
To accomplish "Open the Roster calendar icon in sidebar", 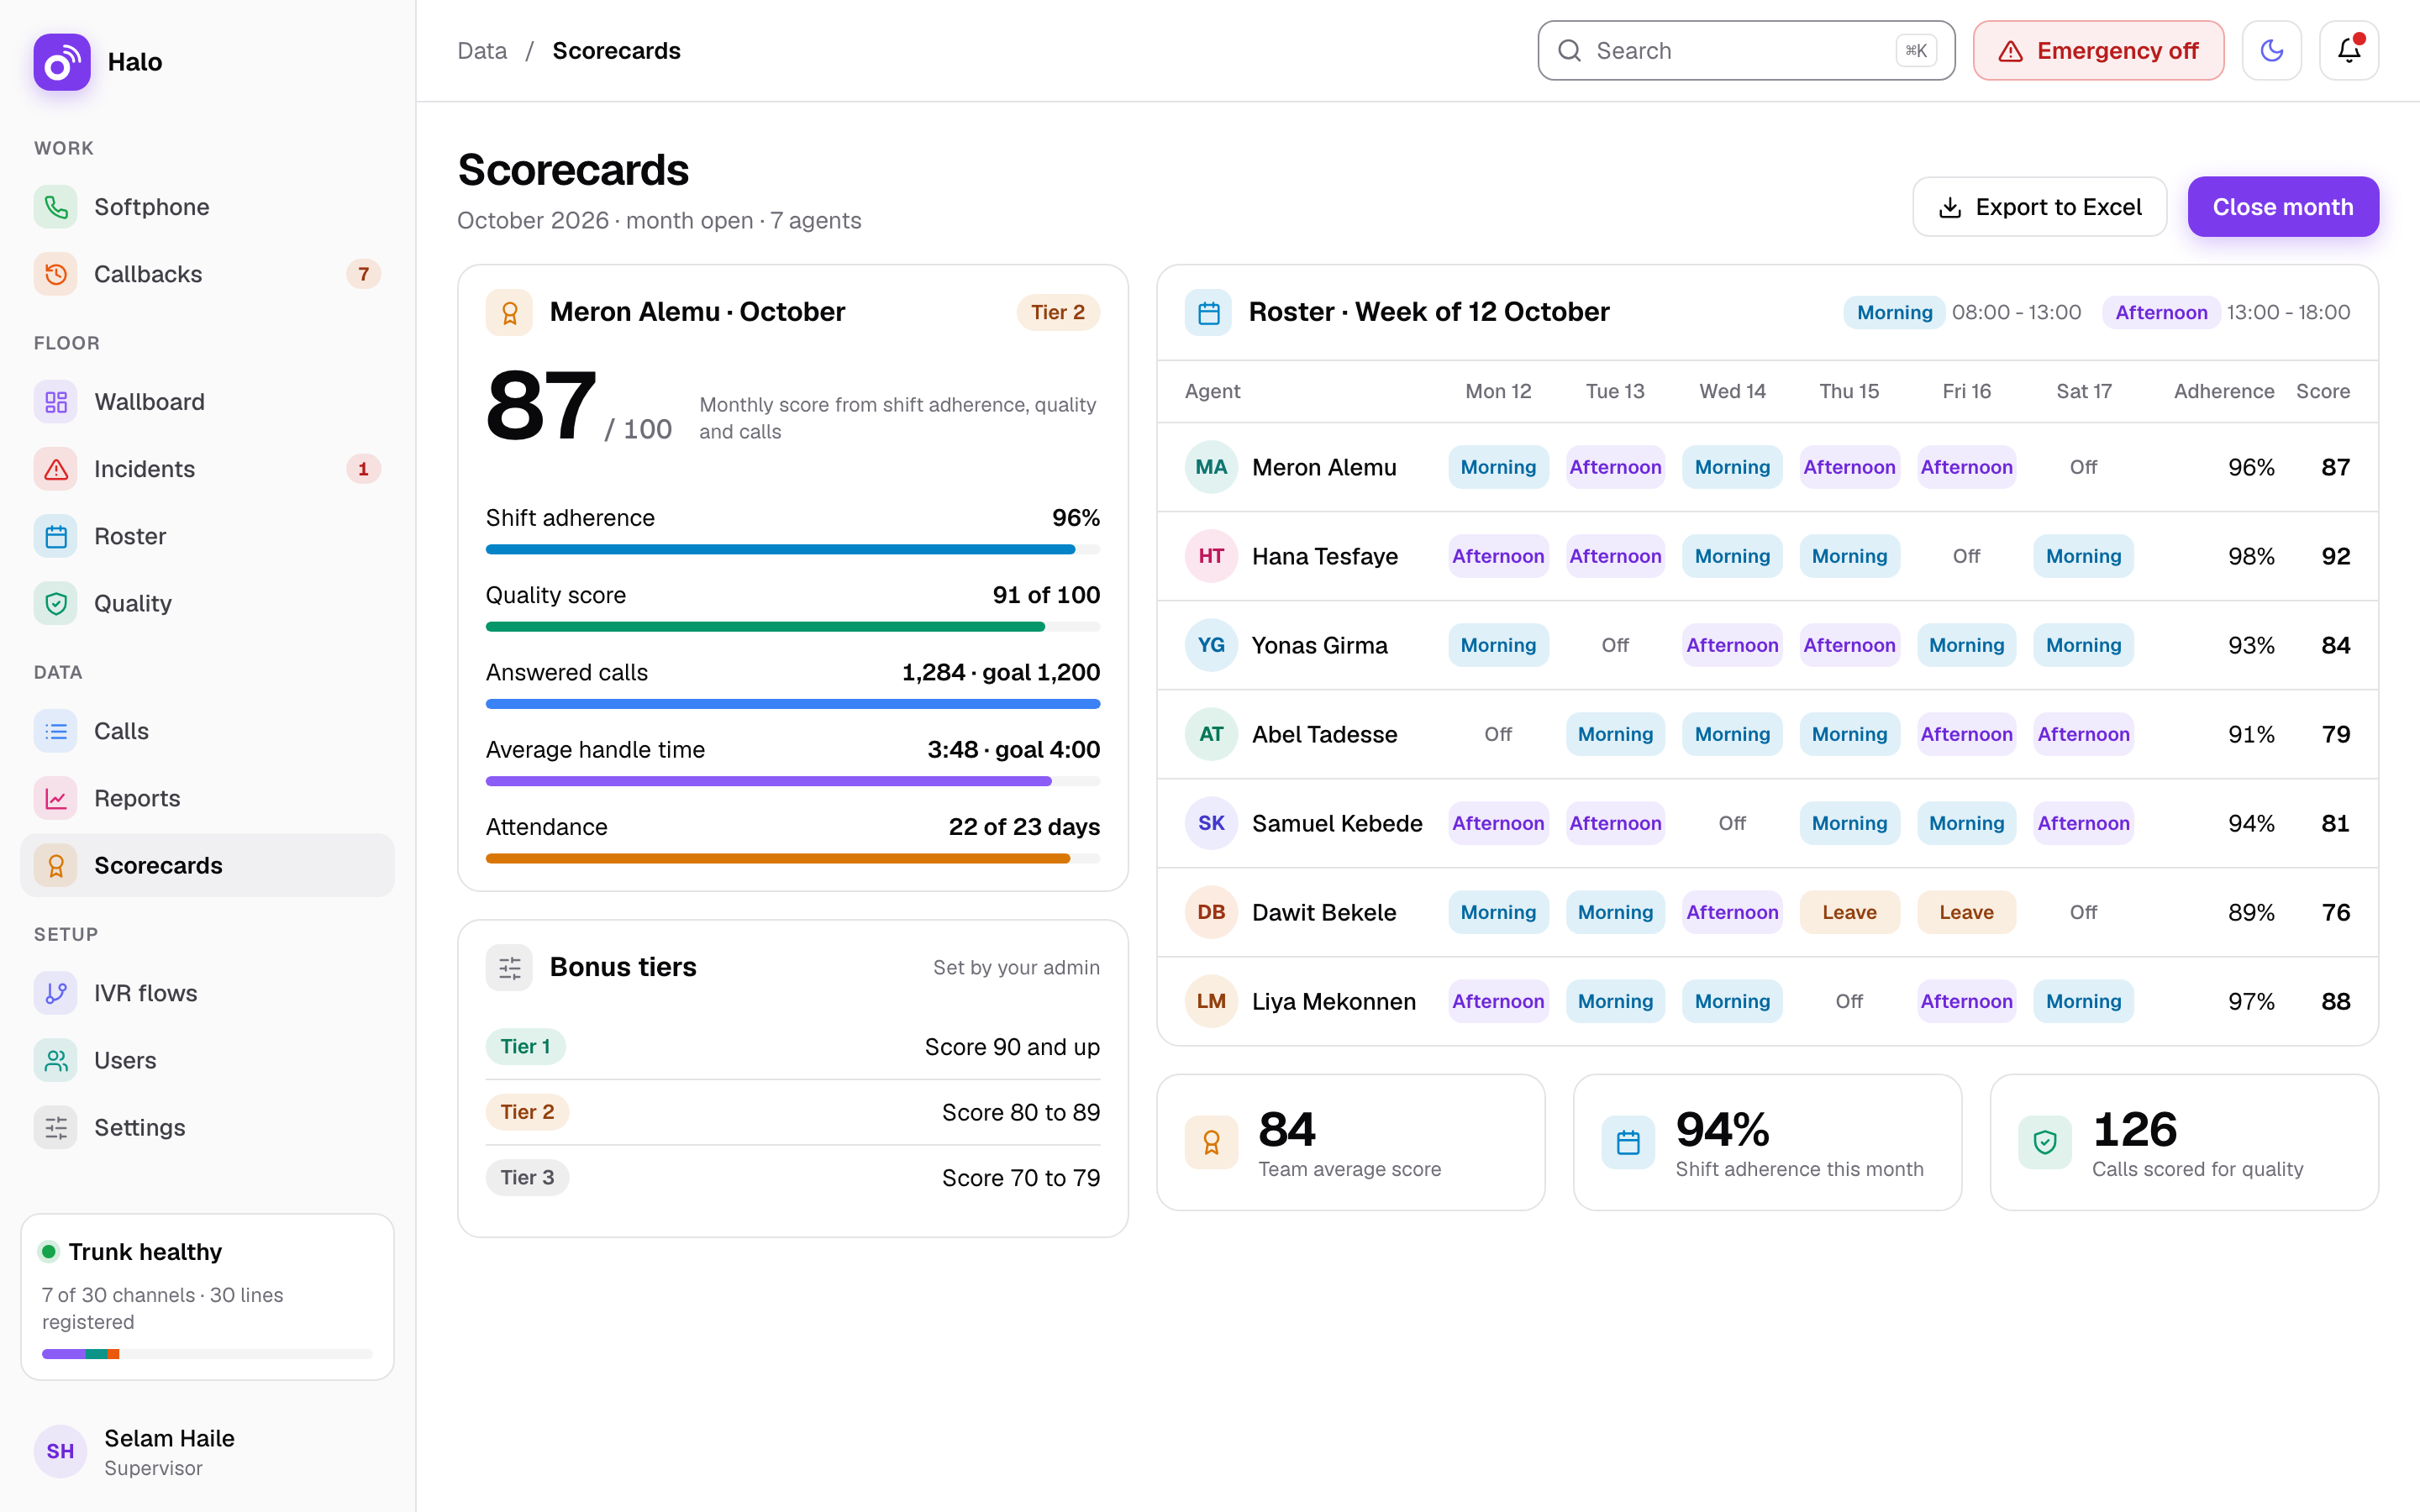I will pyautogui.click(x=56, y=536).
